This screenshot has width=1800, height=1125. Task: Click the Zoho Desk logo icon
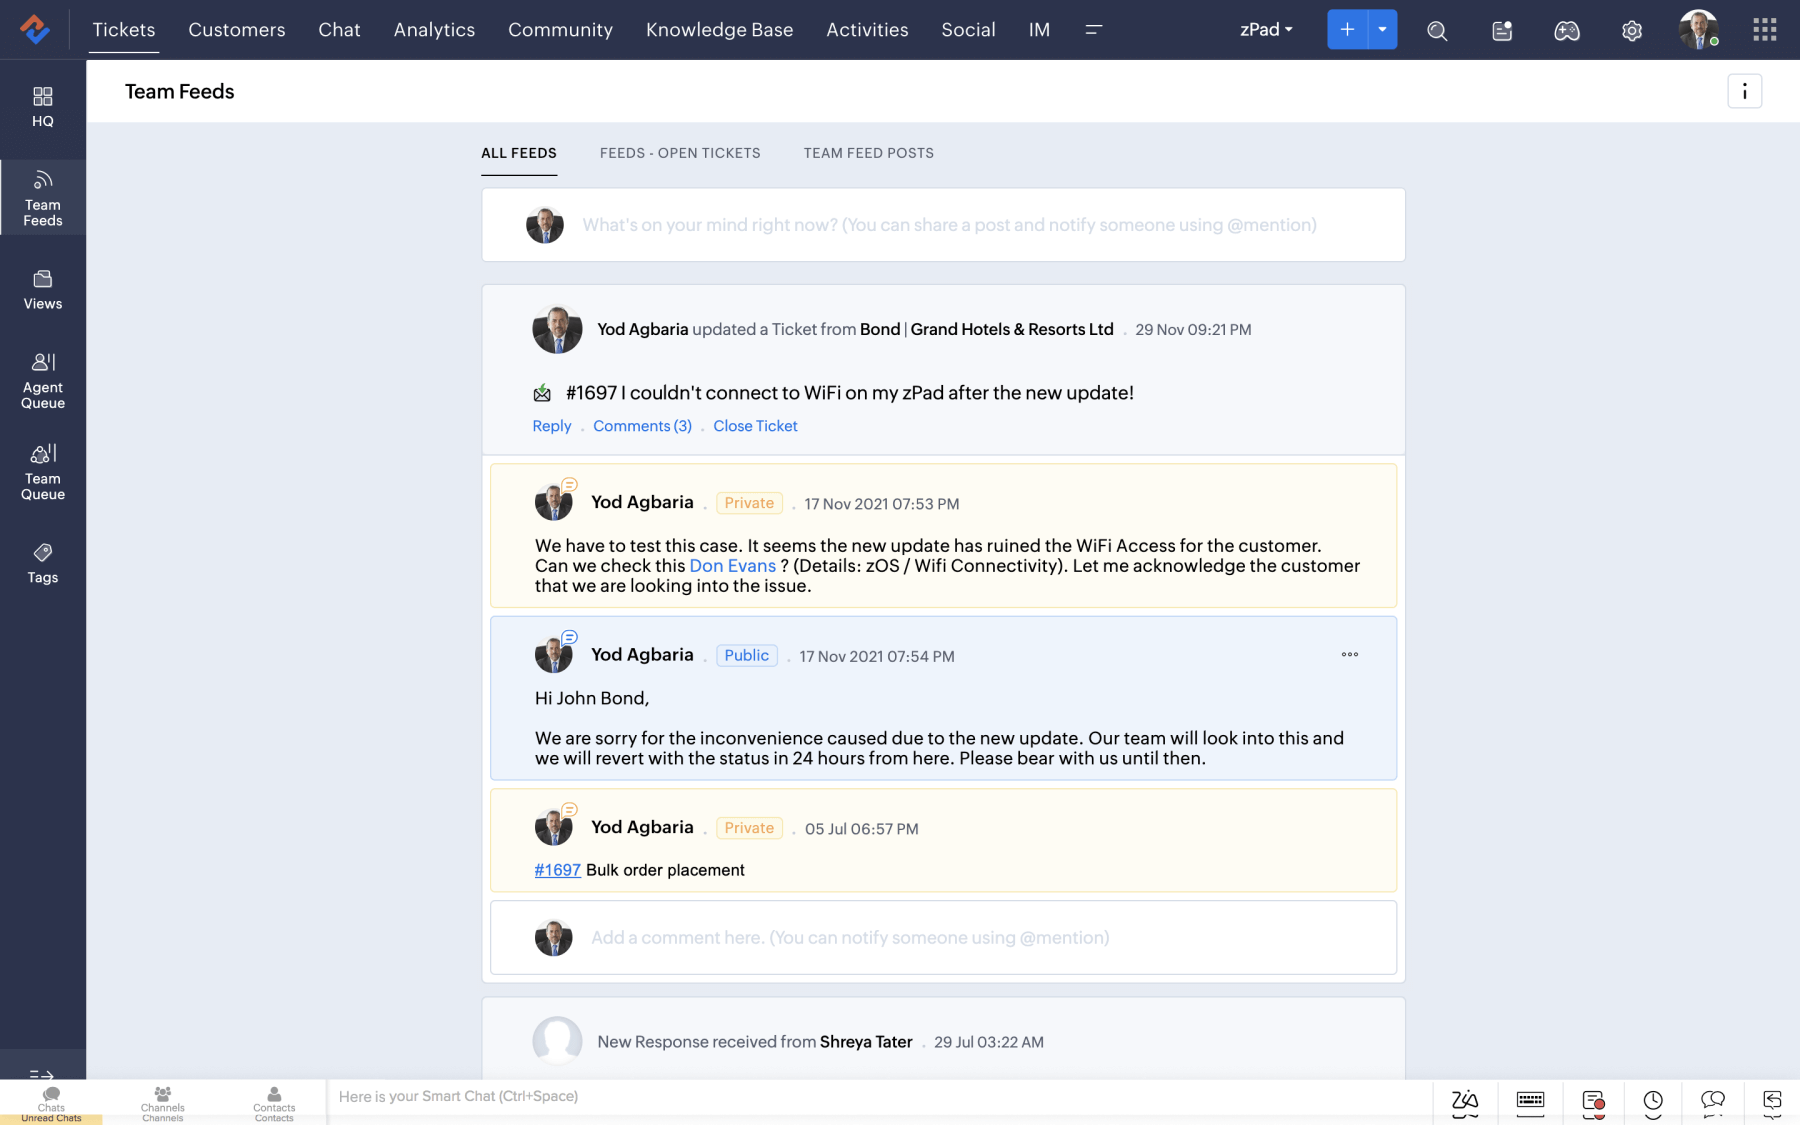click(35, 29)
